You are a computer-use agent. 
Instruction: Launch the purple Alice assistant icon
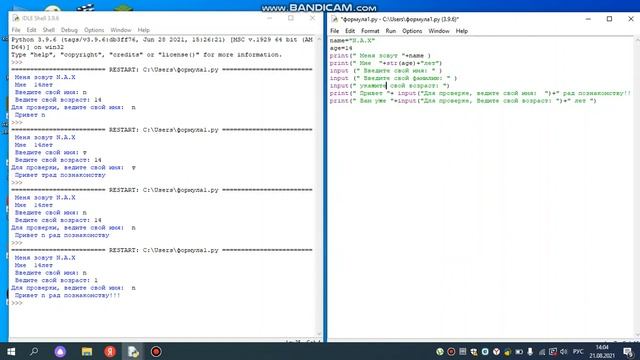point(60,351)
